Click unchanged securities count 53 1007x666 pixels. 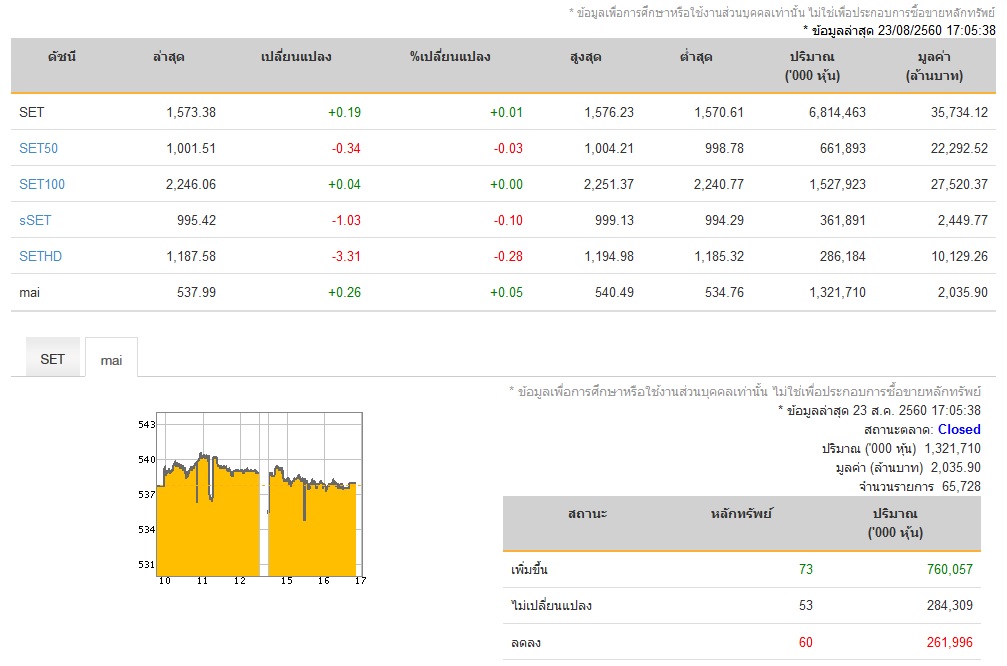(x=806, y=605)
